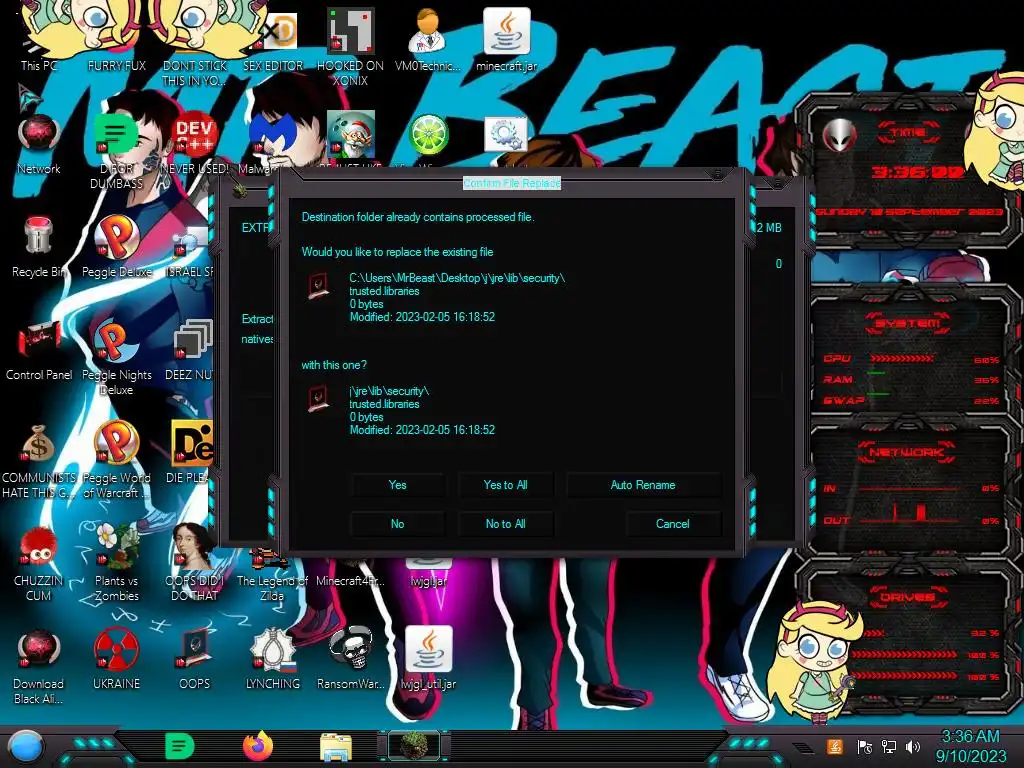1024x768 pixels.
Task: Launch Firefox from the taskbar
Action: 258,746
